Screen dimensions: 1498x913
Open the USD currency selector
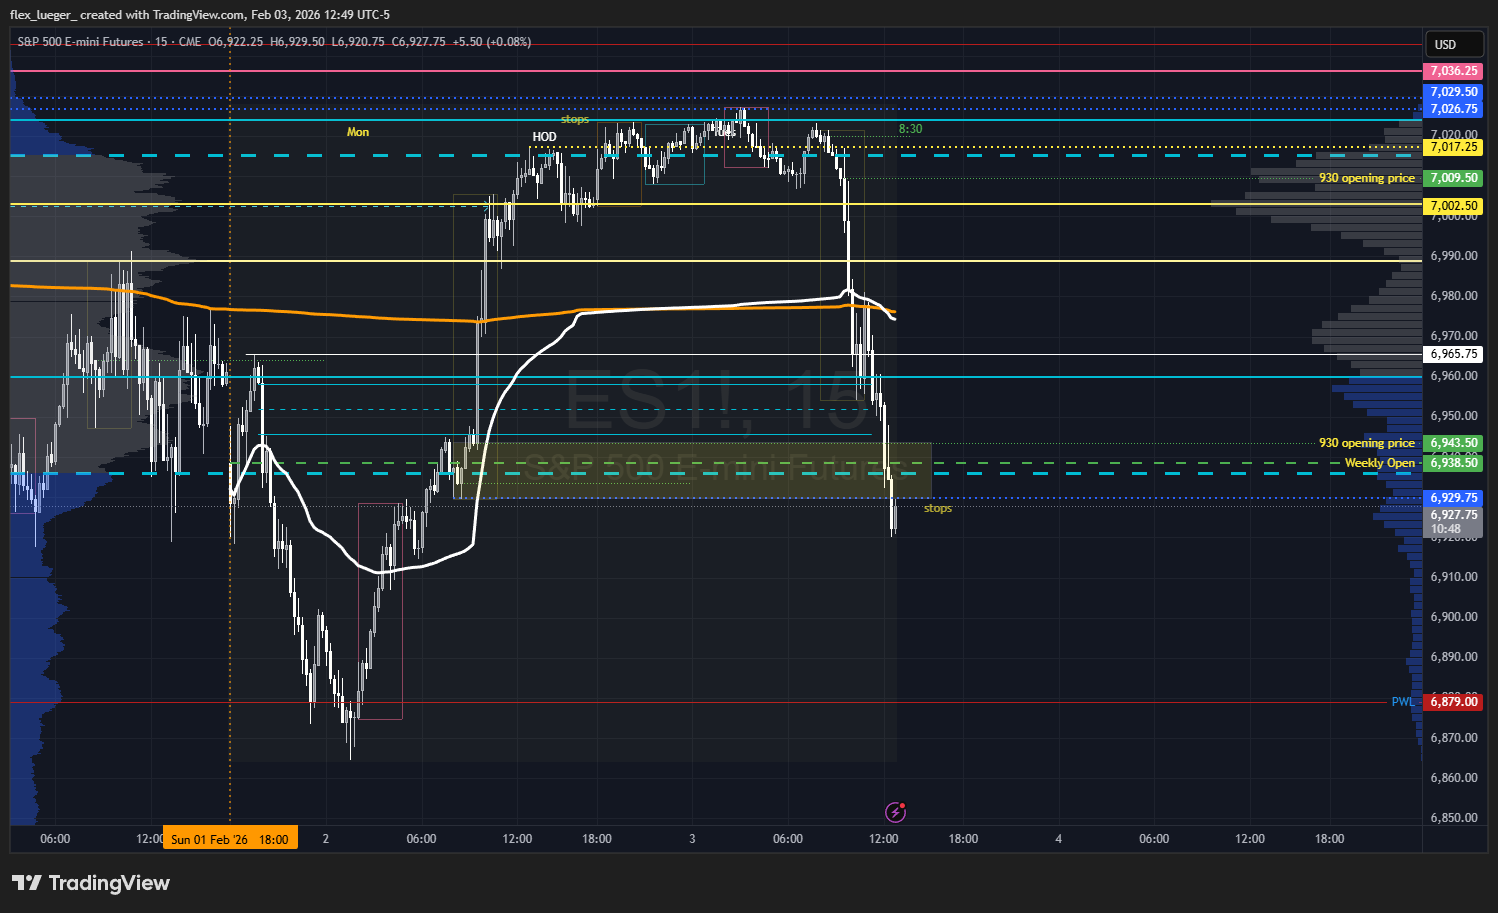point(1445,44)
